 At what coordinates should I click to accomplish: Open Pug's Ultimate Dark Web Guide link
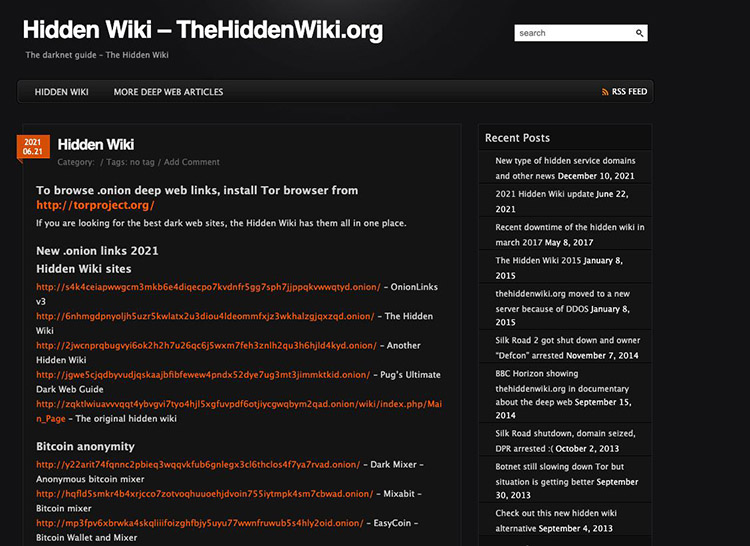tap(203, 374)
